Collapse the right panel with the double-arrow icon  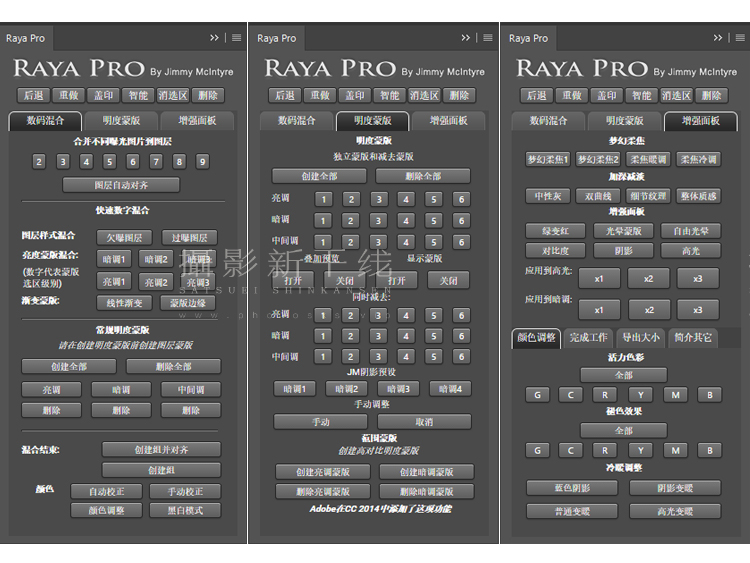click(718, 38)
